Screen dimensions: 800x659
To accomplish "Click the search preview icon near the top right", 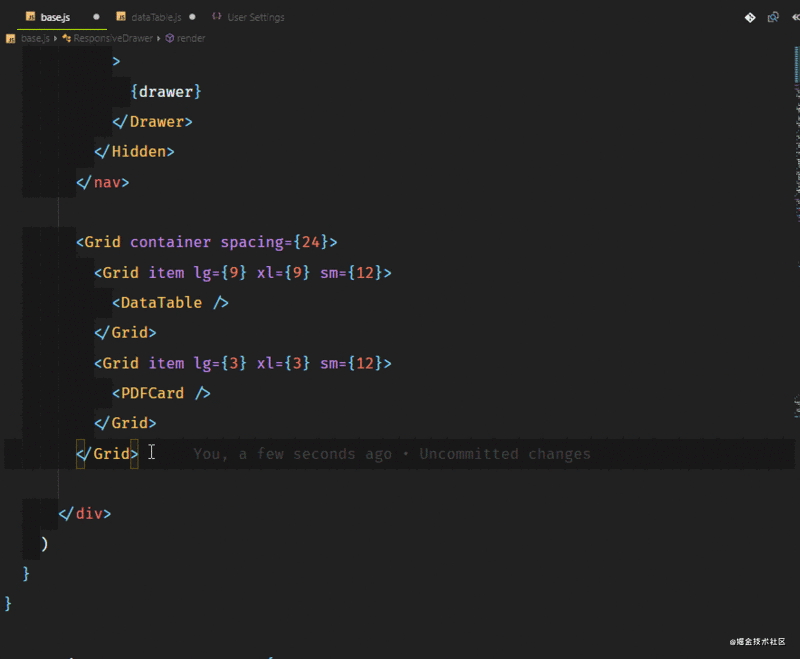I will tap(773, 17).
